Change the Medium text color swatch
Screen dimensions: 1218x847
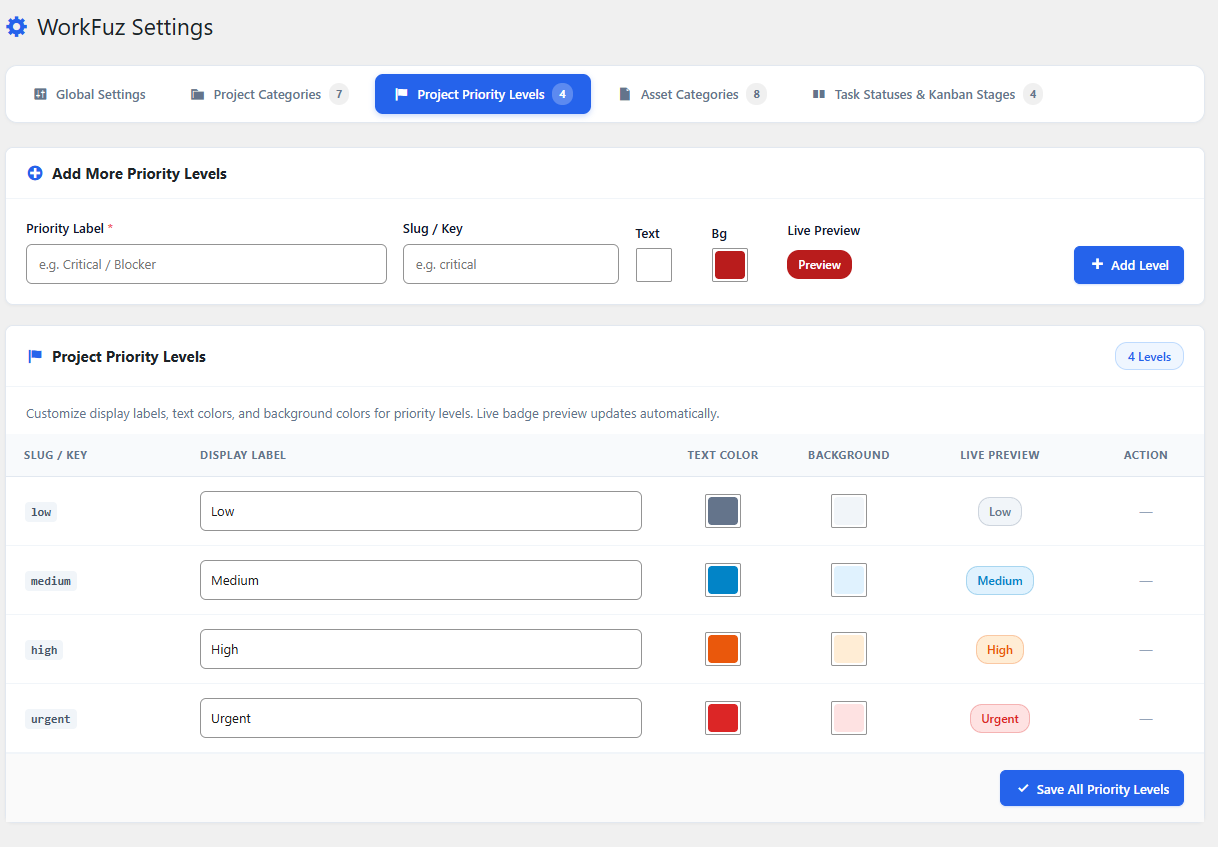723,580
